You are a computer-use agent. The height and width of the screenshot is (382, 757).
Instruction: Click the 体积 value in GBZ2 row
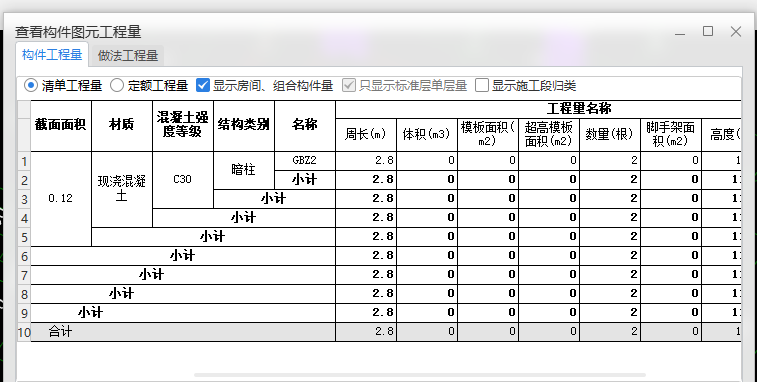pyautogui.click(x=427, y=161)
